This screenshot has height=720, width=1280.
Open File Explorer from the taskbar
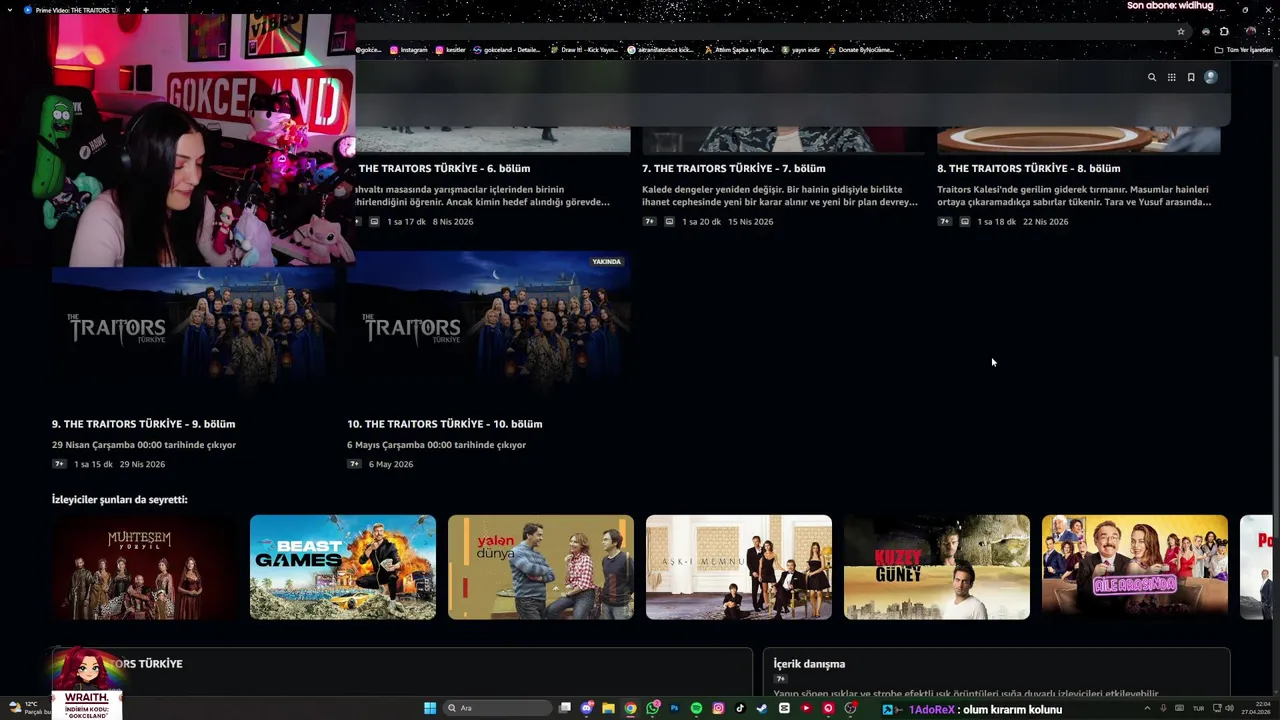pyautogui.click(x=608, y=708)
